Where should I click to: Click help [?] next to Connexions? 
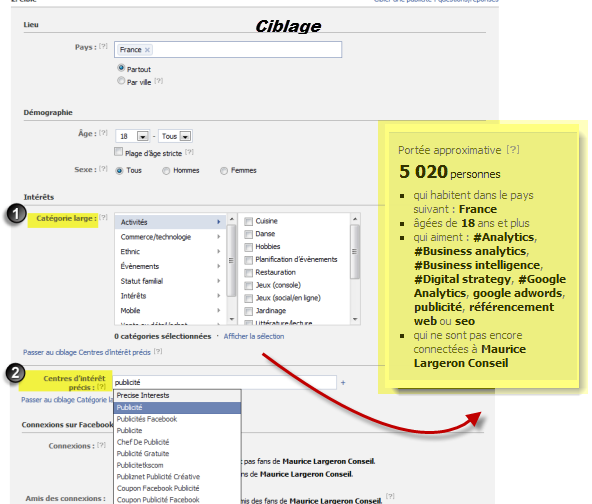(x=101, y=445)
